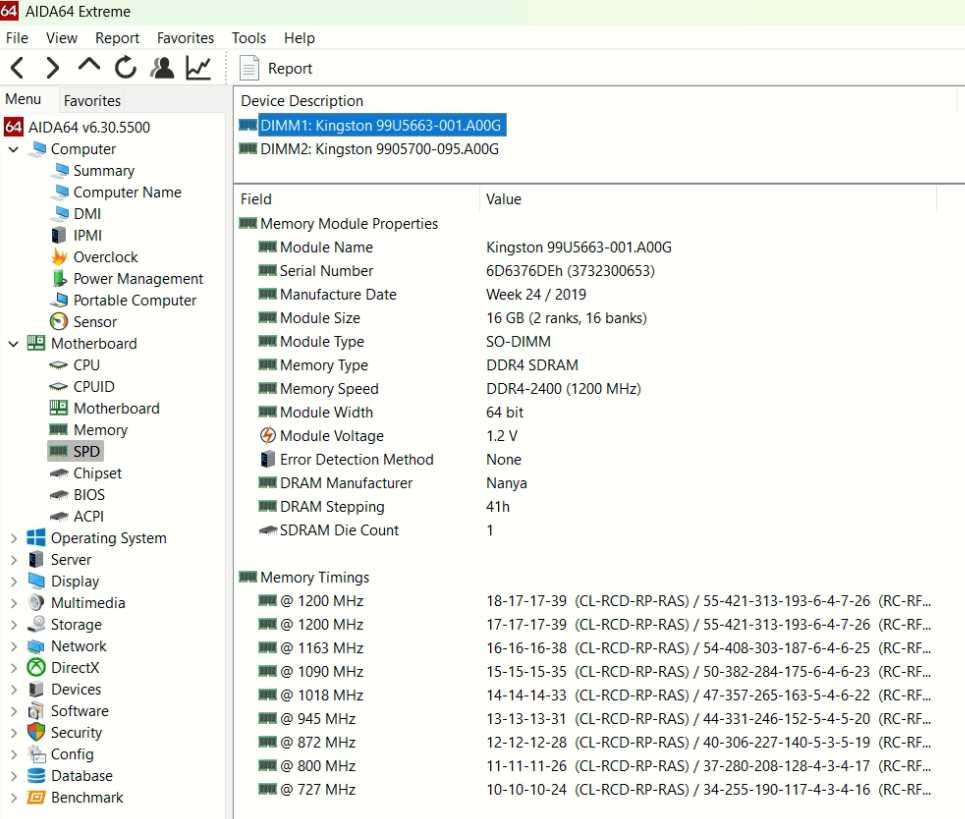The width and height of the screenshot is (965, 819).
Task: Open the Report menu
Action: pyautogui.click(x=117, y=38)
